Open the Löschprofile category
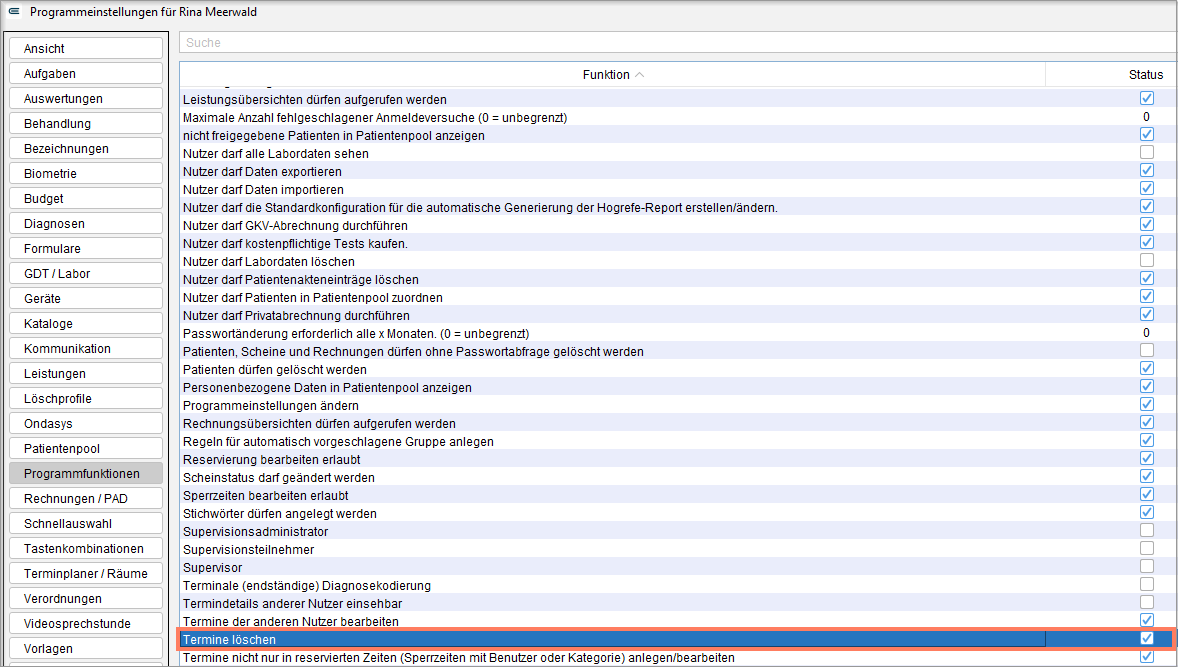This screenshot has height=667, width=1178. tap(86, 398)
